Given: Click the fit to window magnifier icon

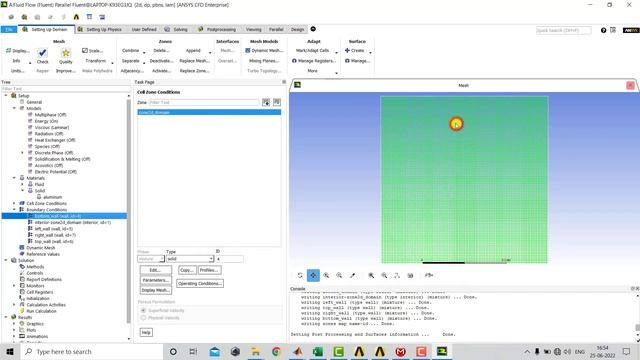Looking at the screenshot, I should pyautogui.click(x=371, y=276).
